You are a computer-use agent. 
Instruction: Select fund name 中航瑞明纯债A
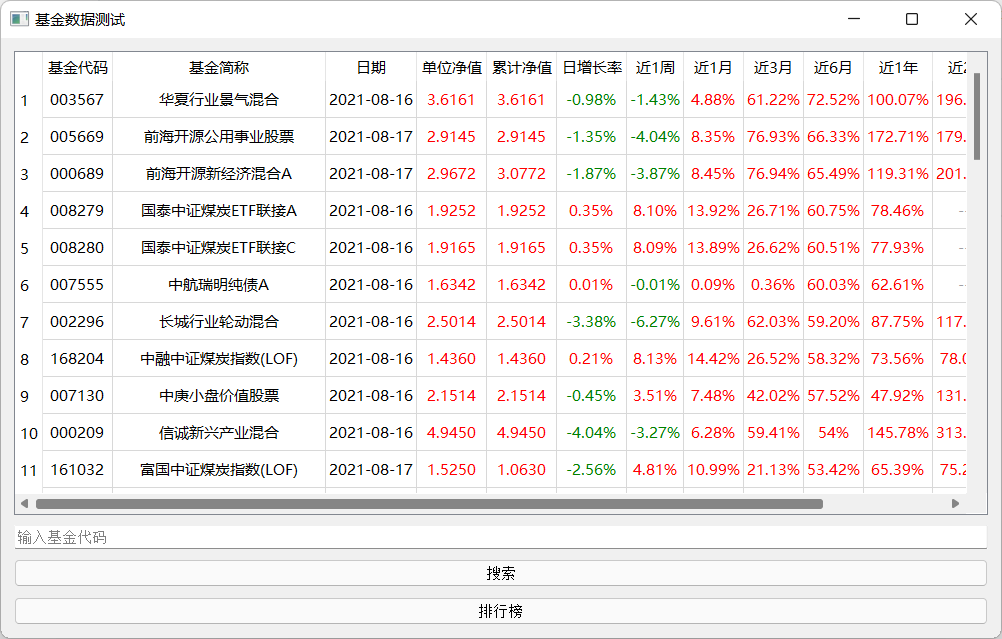tap(219, 285)
